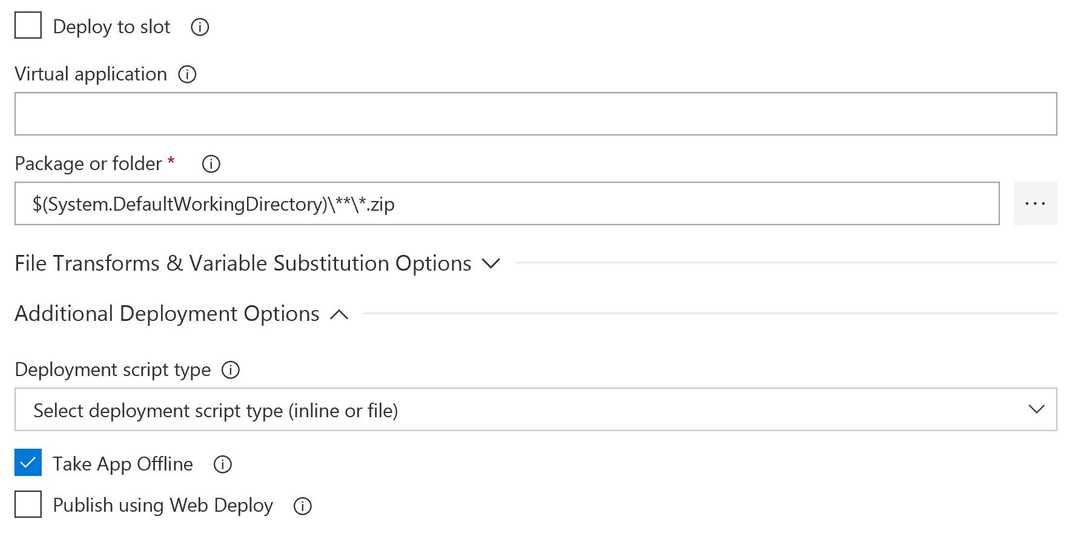Viewport: 1080px width, 535px height.
Task: Click info icon beside Package or folder
Action: [211, 164]
